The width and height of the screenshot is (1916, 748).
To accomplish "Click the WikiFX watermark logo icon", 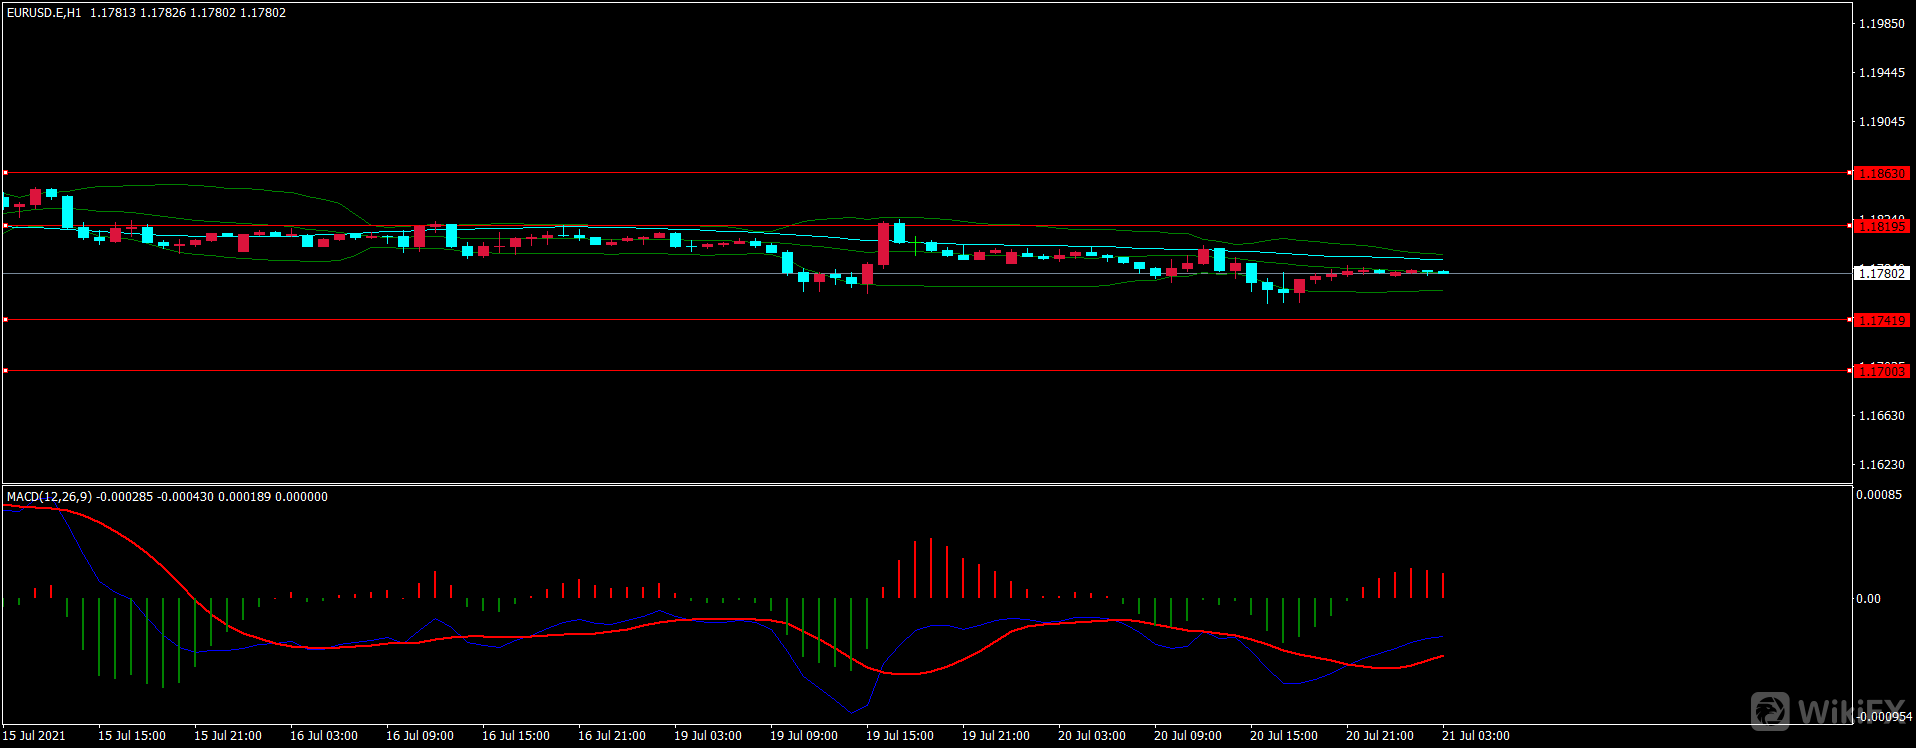I will click(x=1771, y=711).
